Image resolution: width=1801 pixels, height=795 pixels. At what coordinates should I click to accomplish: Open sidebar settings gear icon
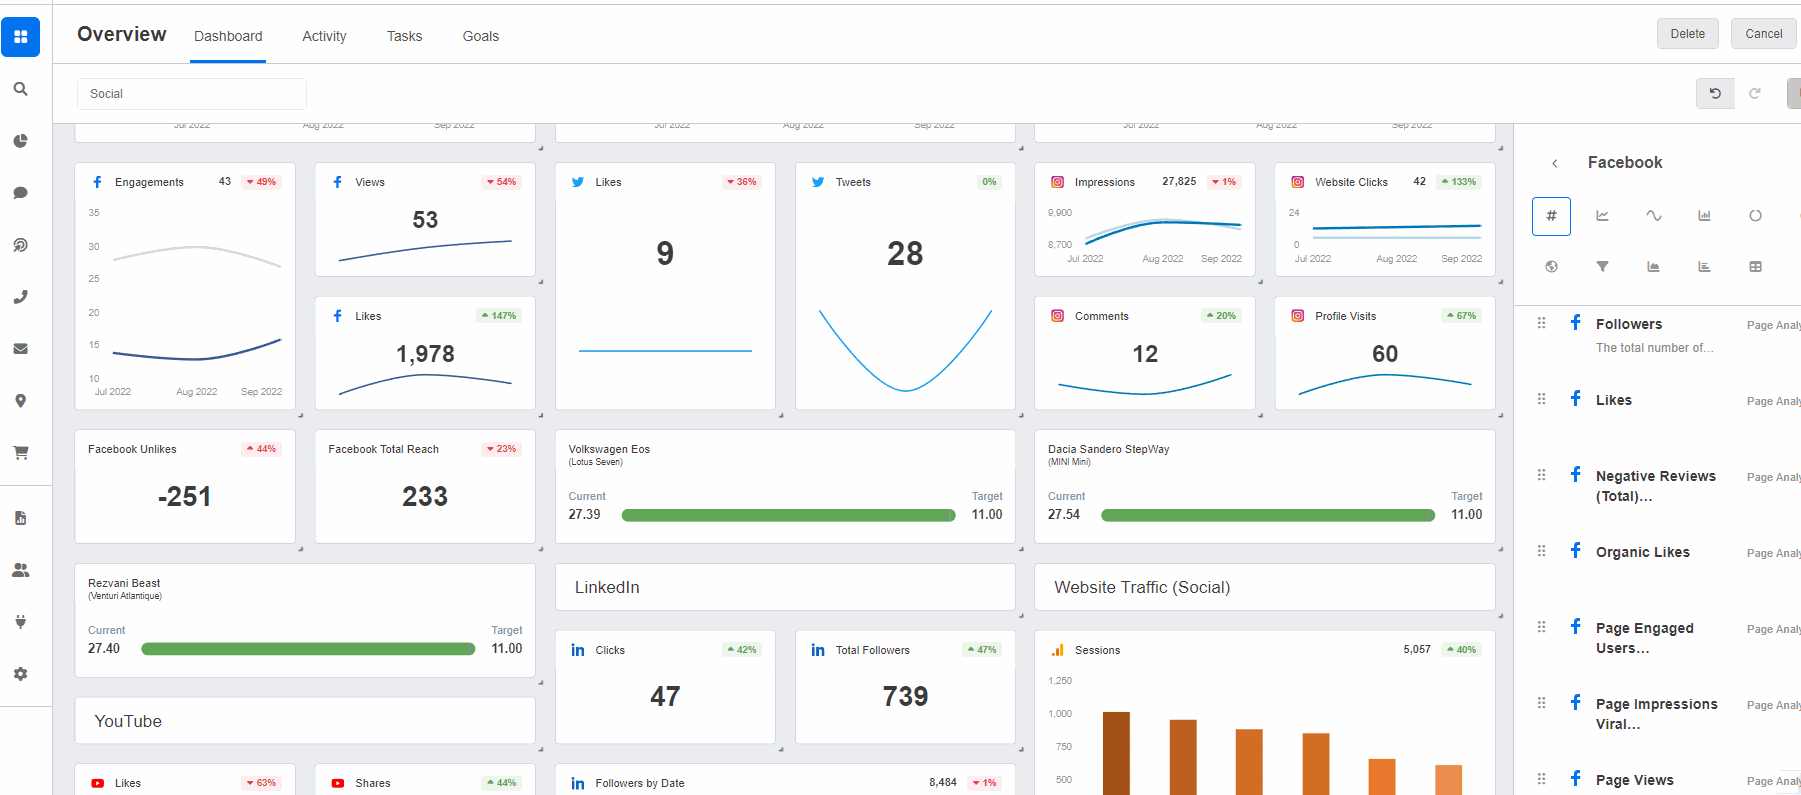click(x=20, y=674)
